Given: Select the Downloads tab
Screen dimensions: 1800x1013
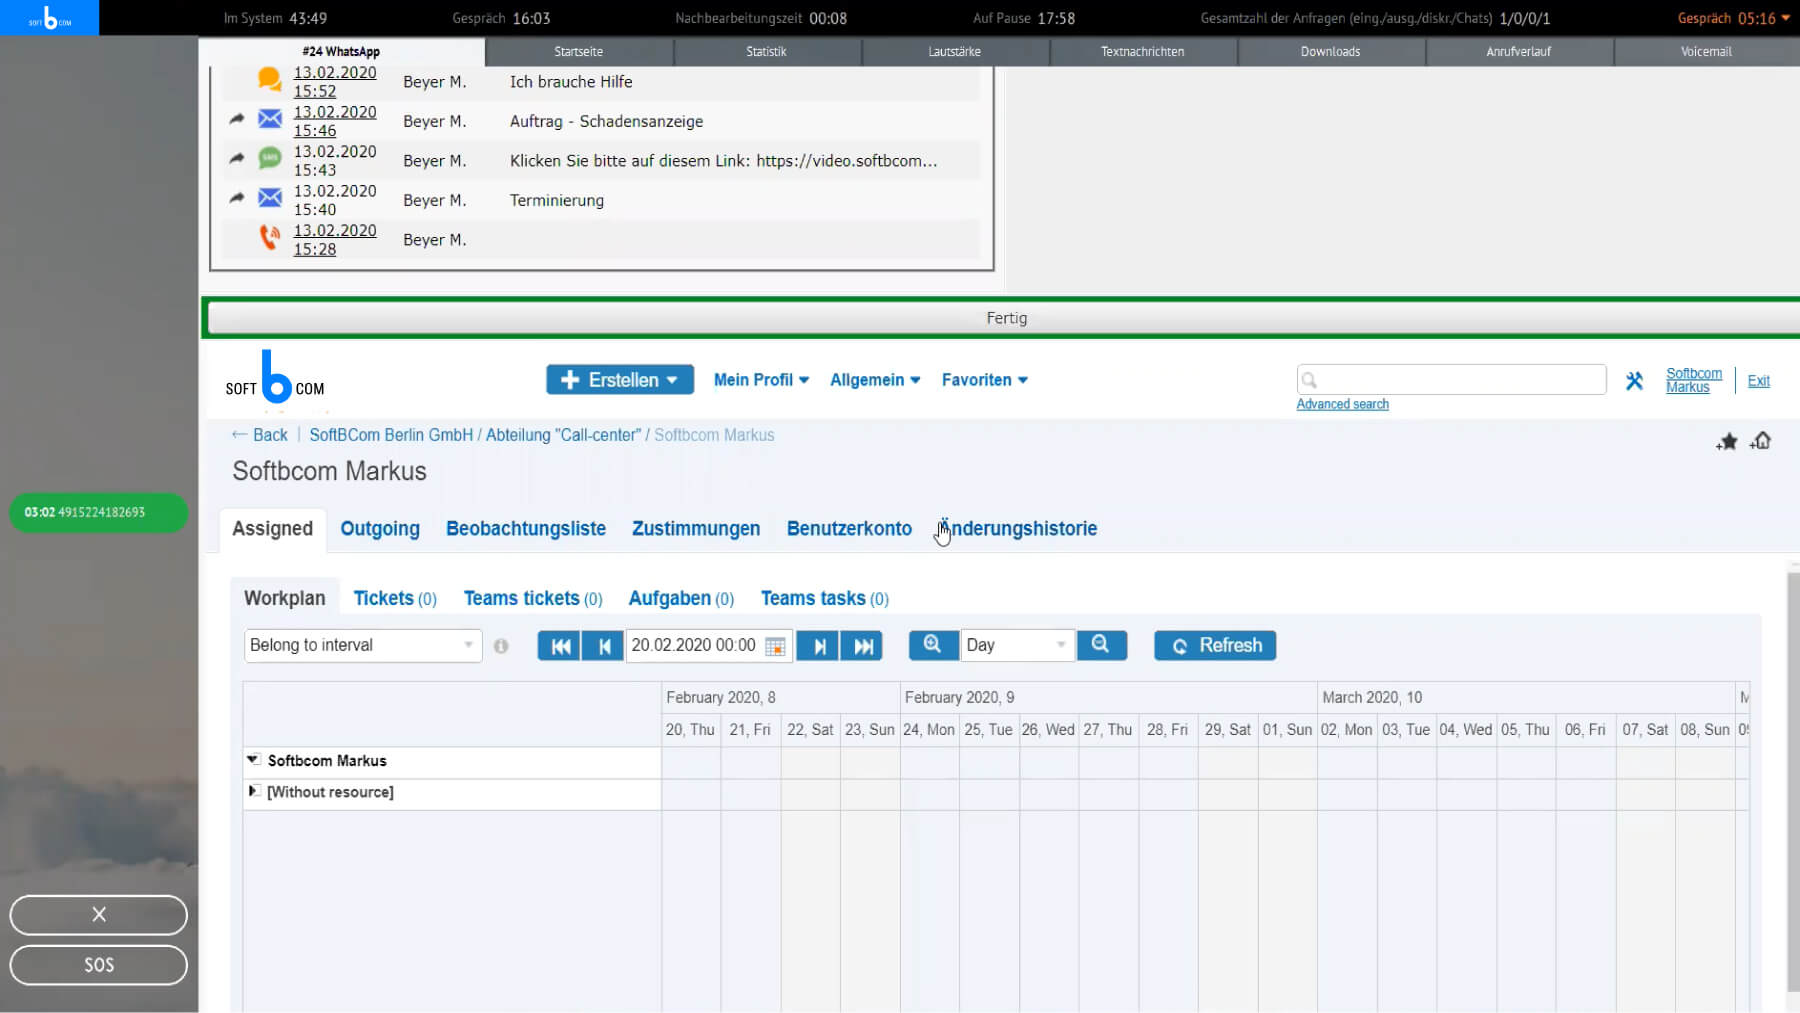Looking at the screenshot, I should point(1330,51).
